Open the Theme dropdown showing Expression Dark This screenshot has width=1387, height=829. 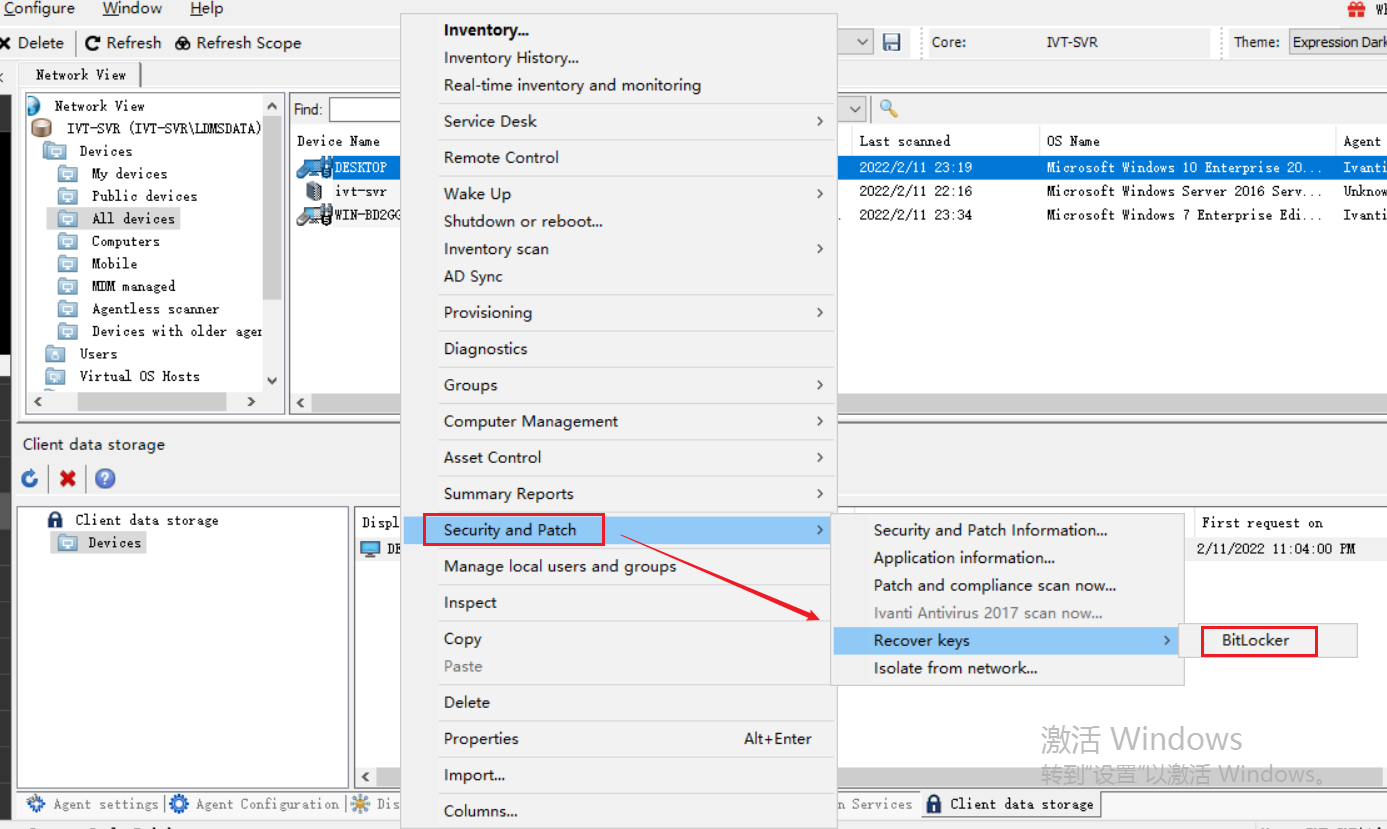coord(1337,42)
